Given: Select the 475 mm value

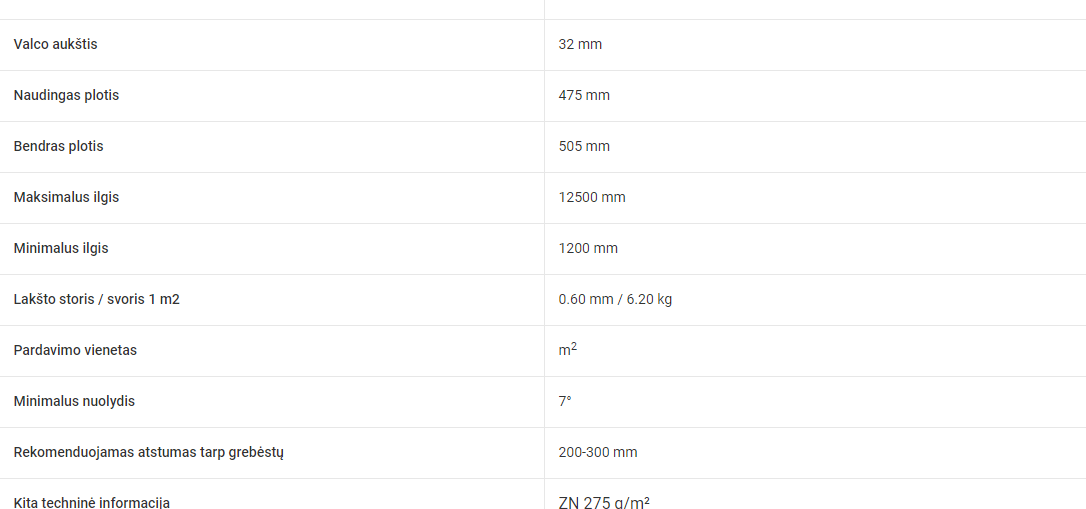Looking at the screenshot, I should pos(584,95).
